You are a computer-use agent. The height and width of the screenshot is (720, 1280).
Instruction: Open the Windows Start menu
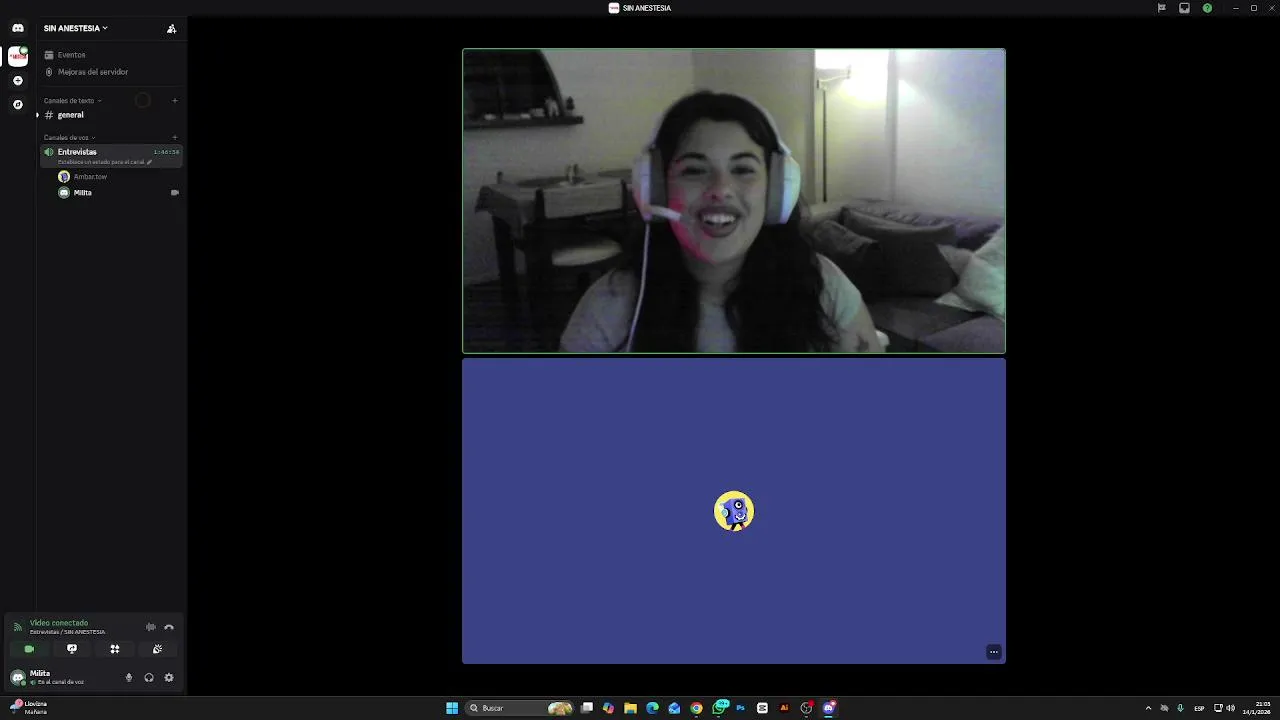tap(452, 708)
